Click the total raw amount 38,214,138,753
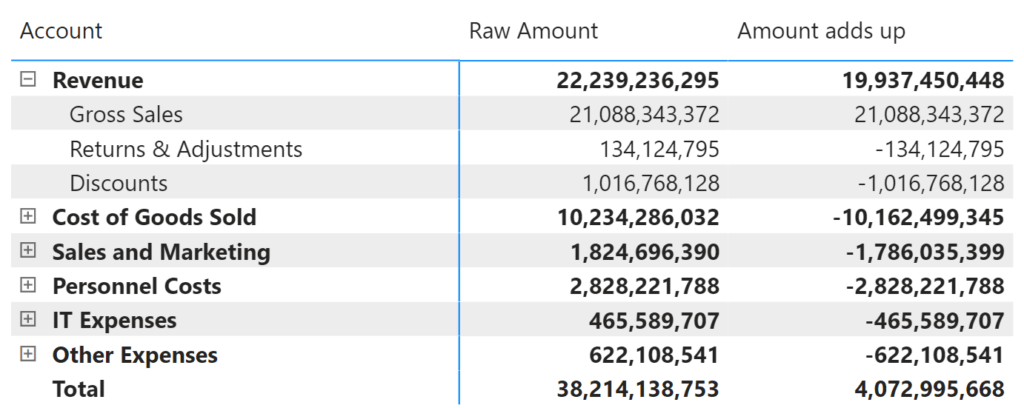1024x408 pixels. tap(637, 389)
